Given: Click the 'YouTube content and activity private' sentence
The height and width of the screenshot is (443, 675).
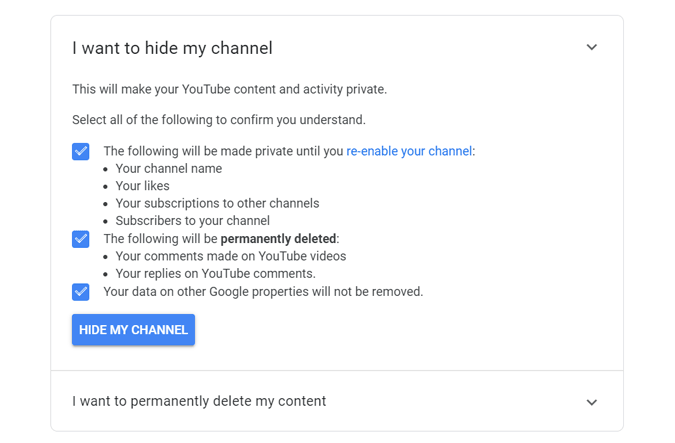Looking at the screenshot, I should [x=229, y=89].
